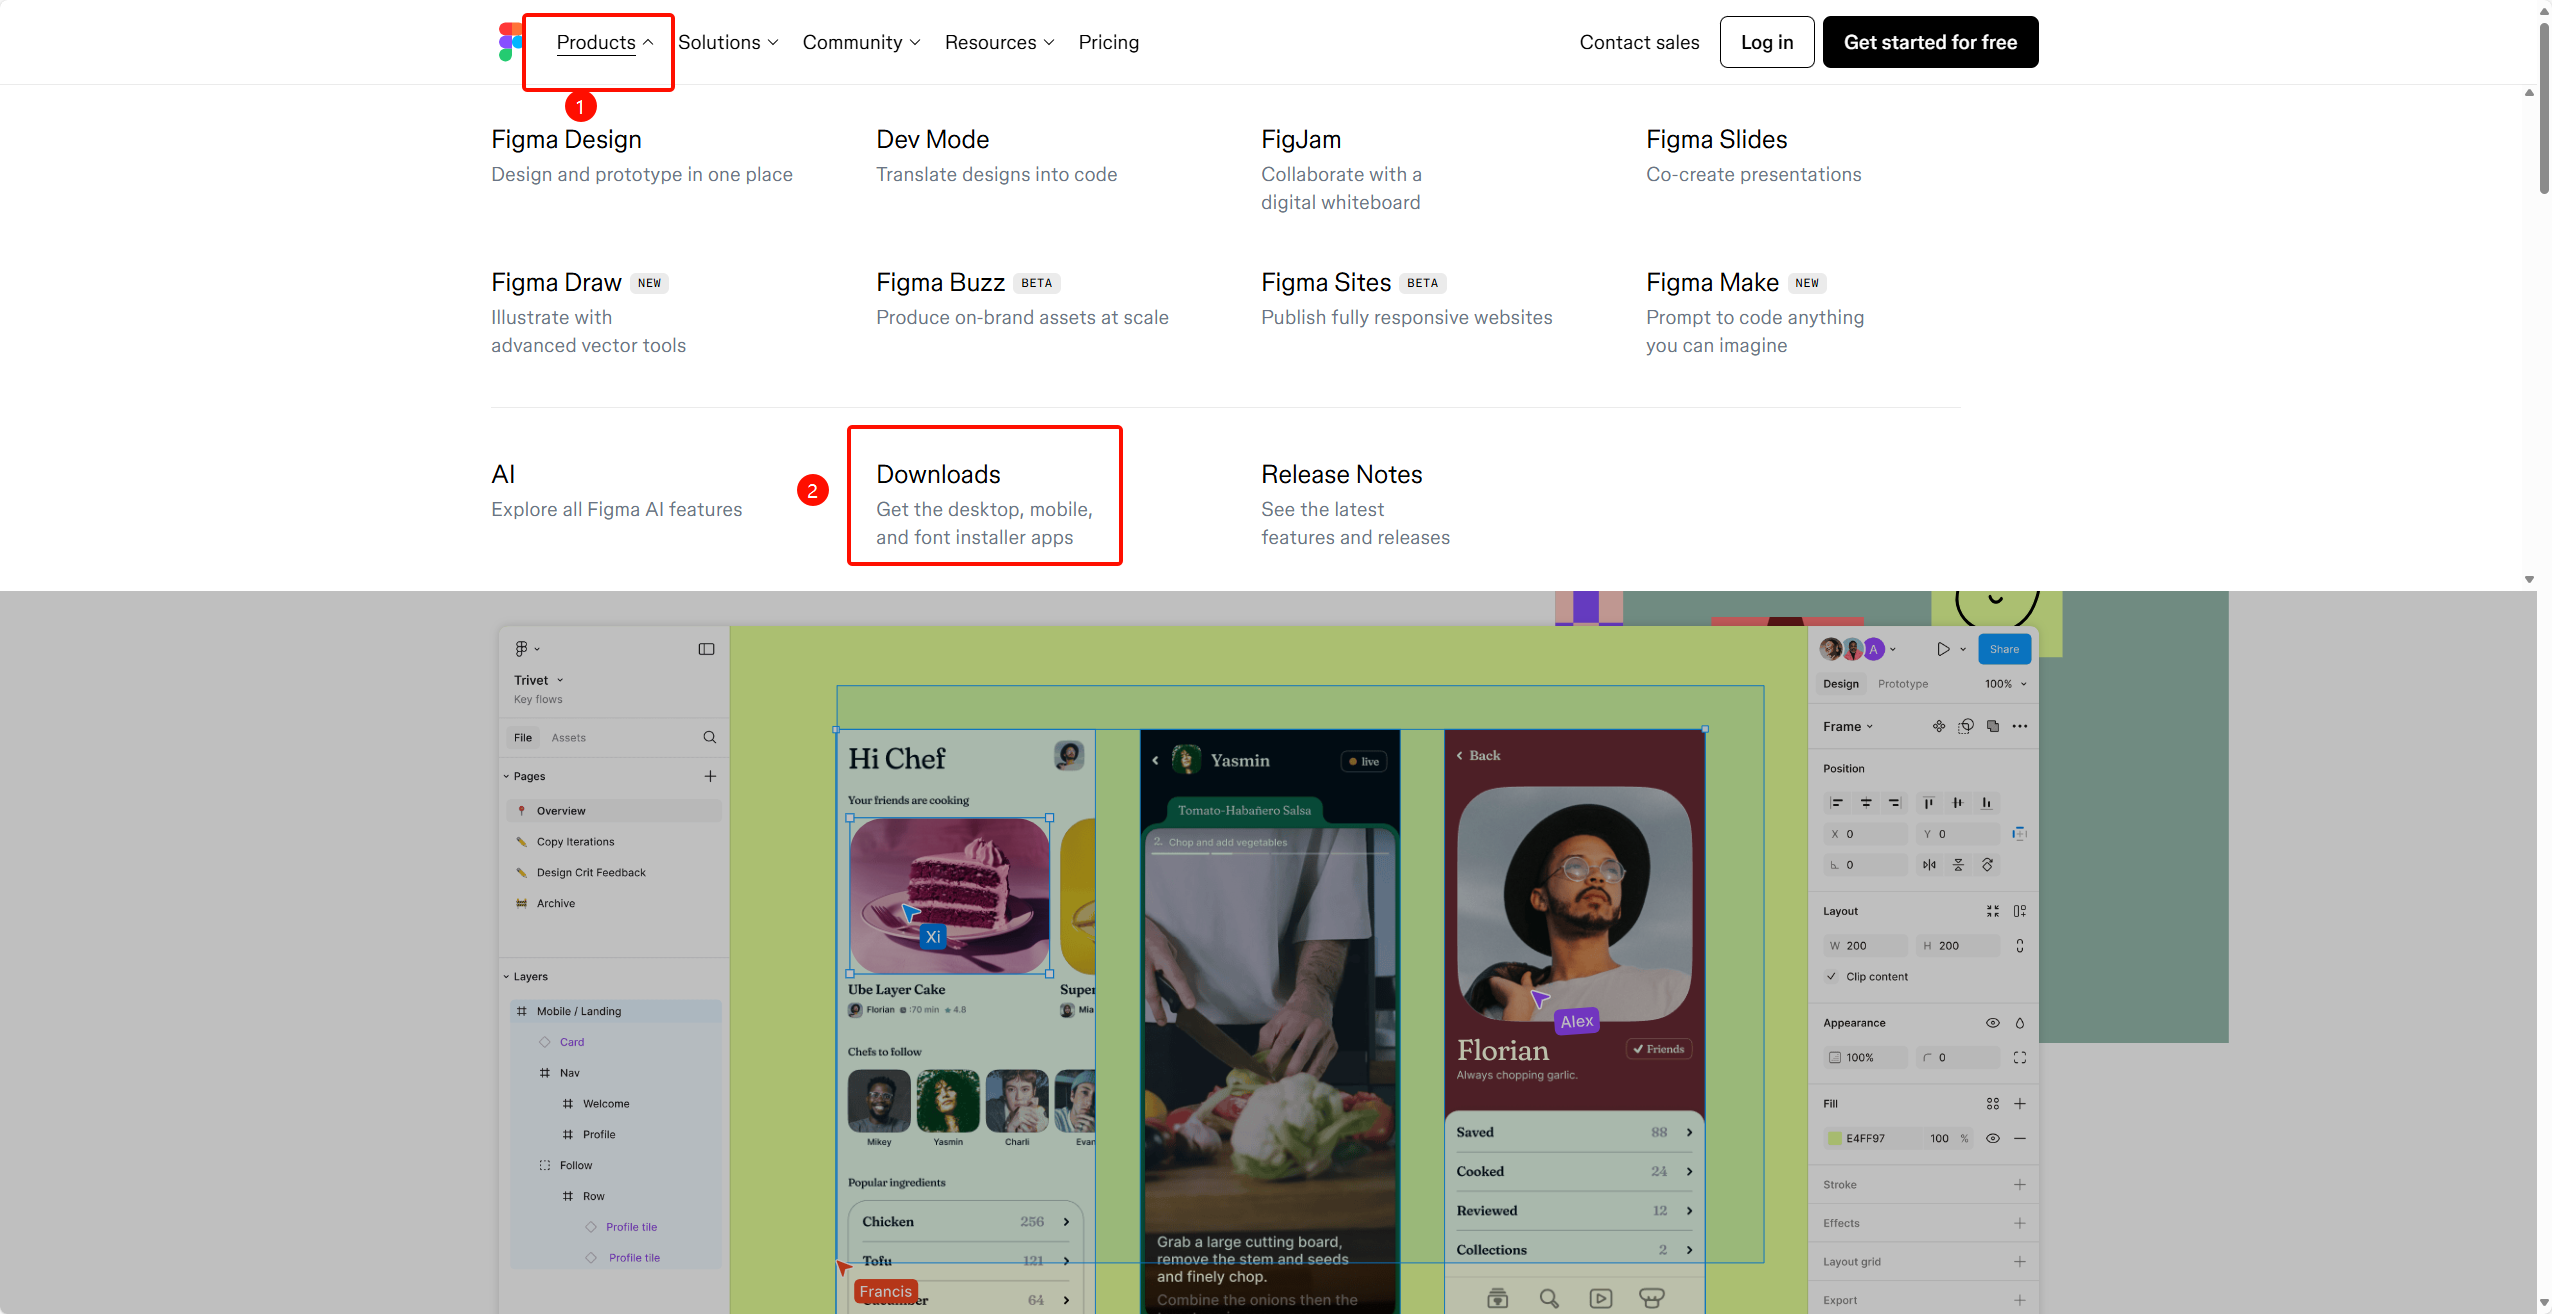Click the align horizontal centers icon
The width and height of the screenshot is (2552, 1314).
[1865, 803]
